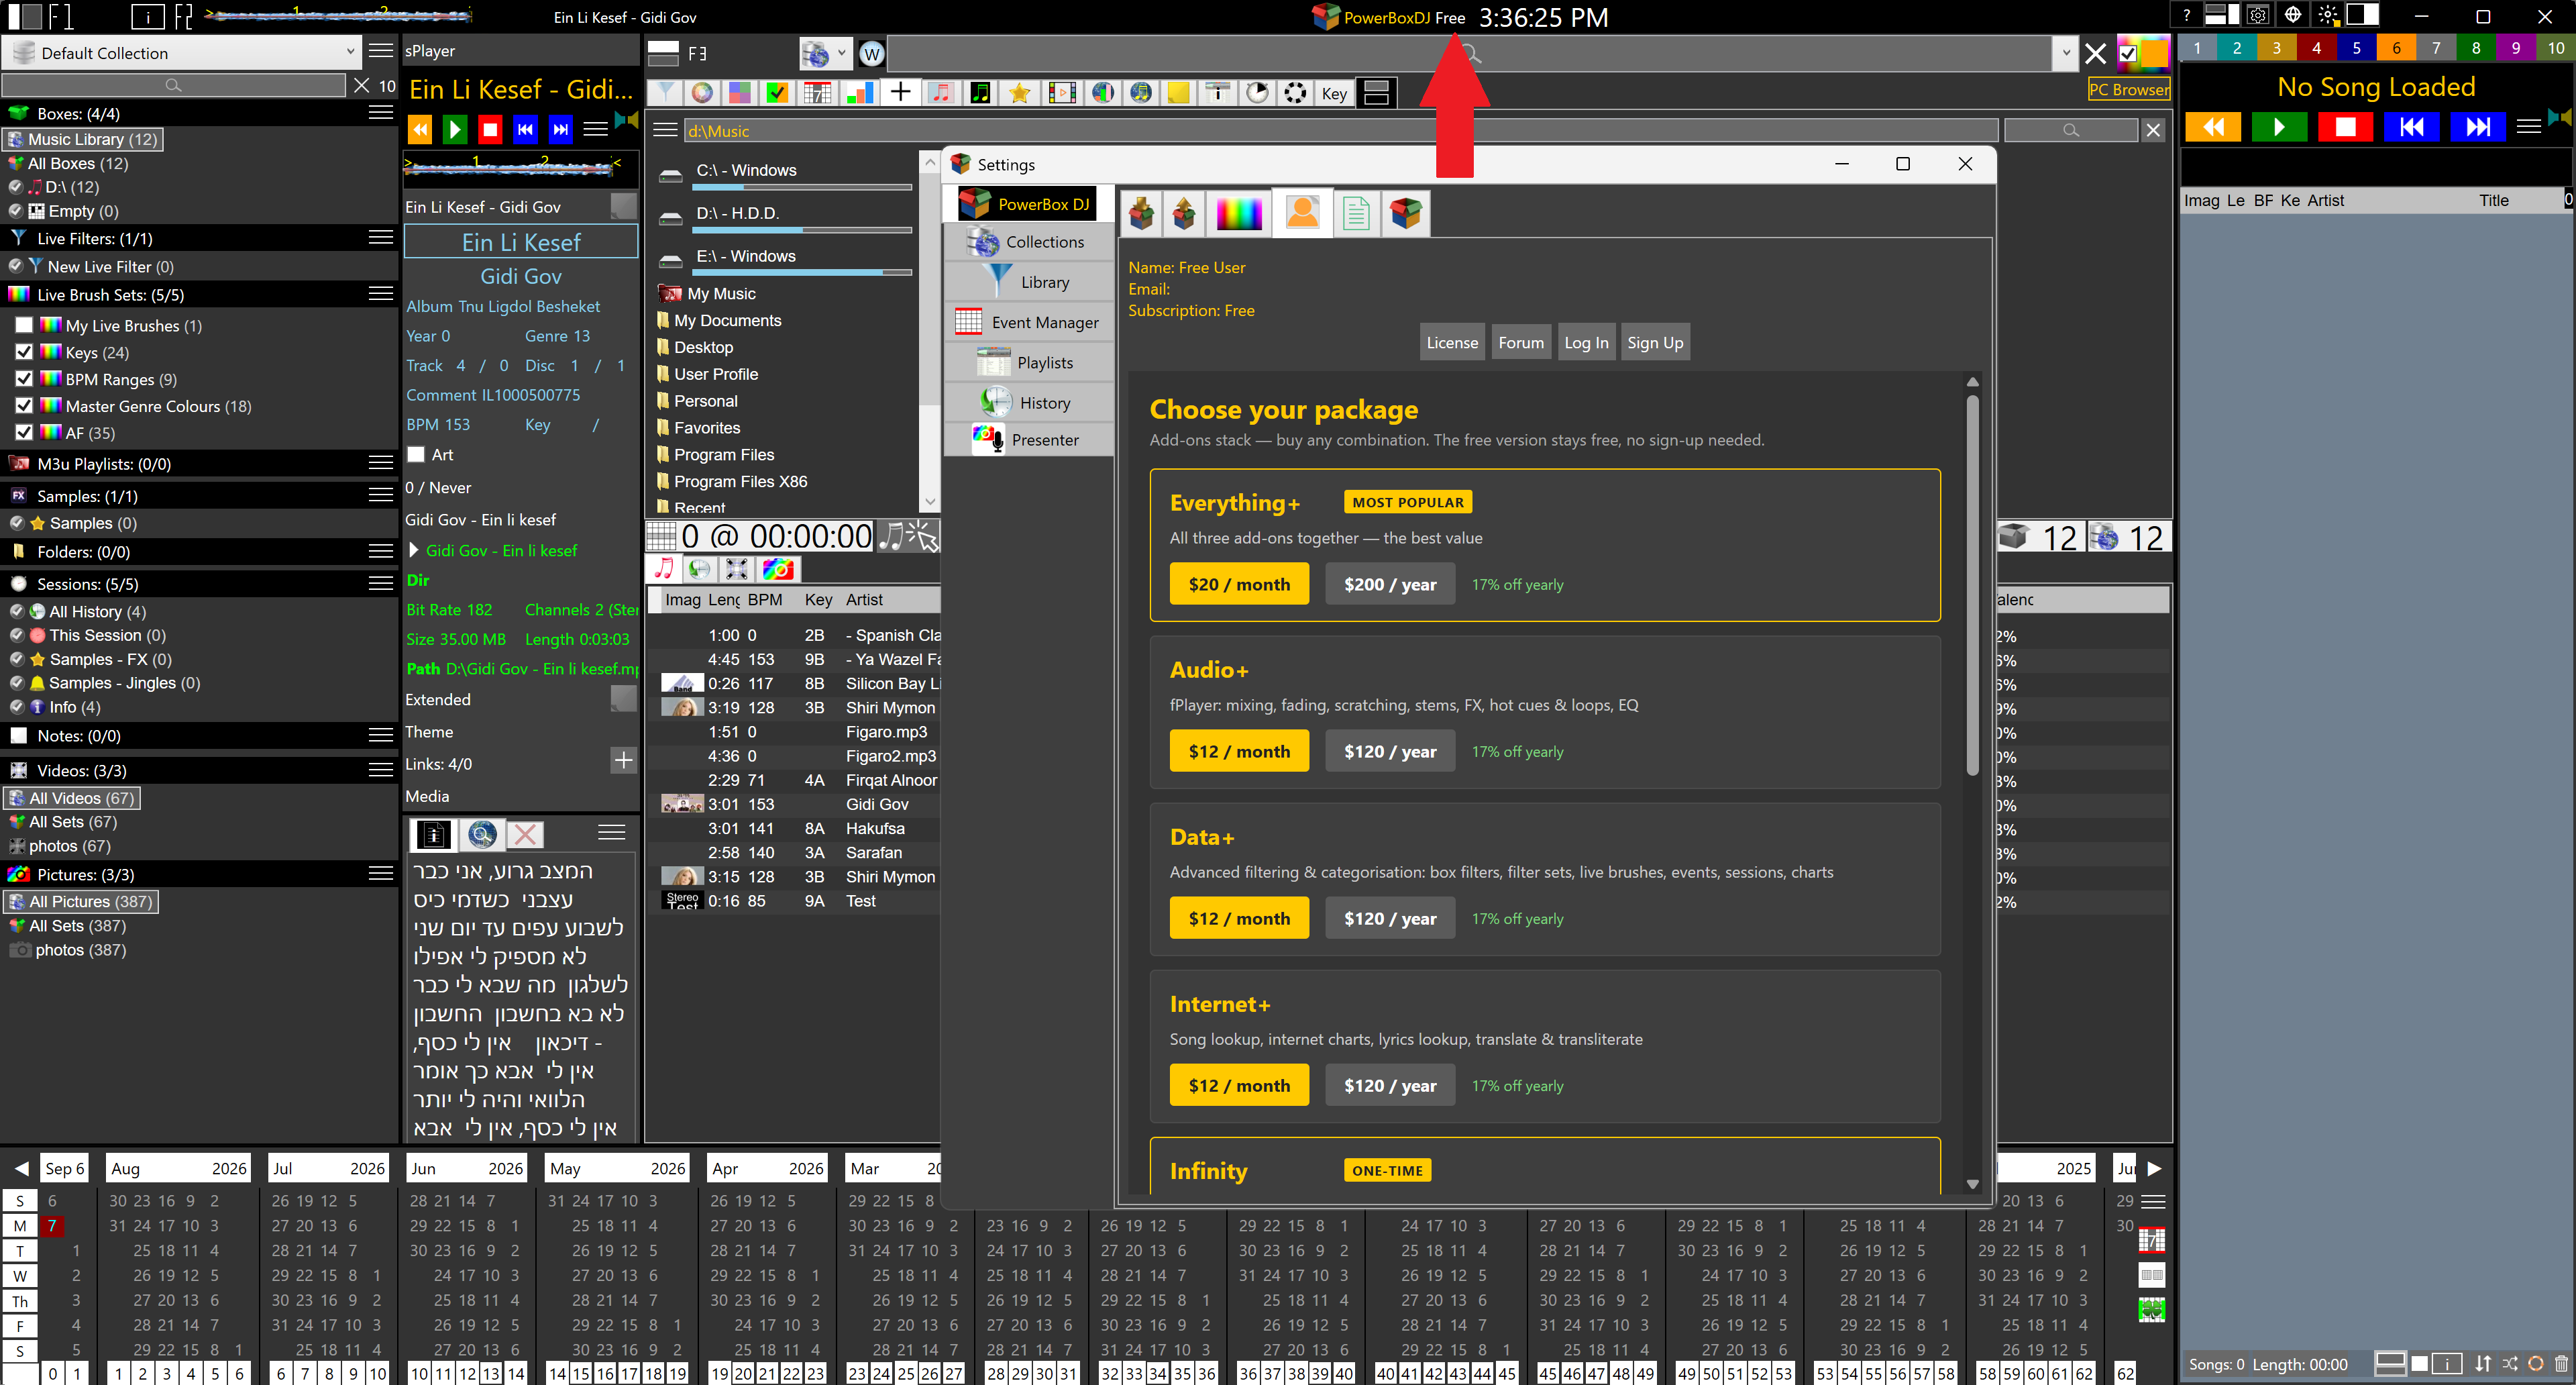Click the License button
The width and height of the screenshot is (2576, 1385).
[1452, 342]
